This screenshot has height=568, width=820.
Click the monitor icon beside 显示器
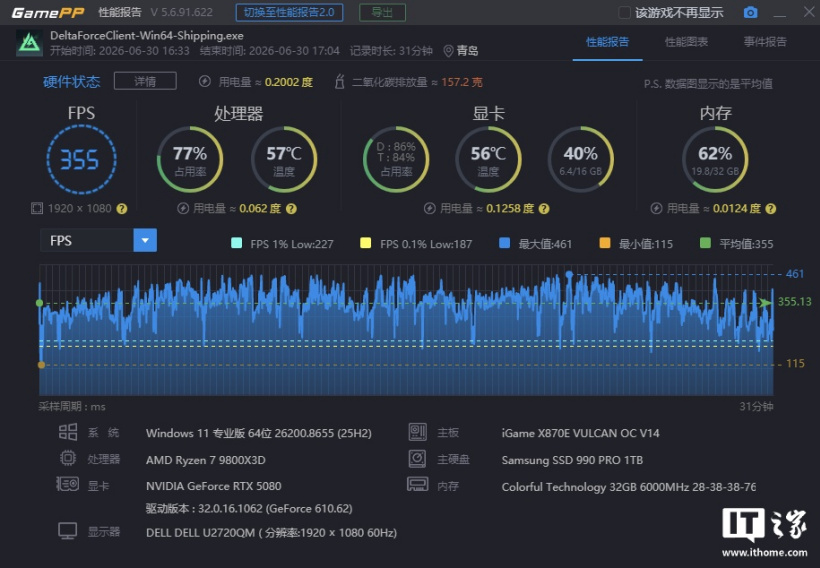[x=68, y=531]
